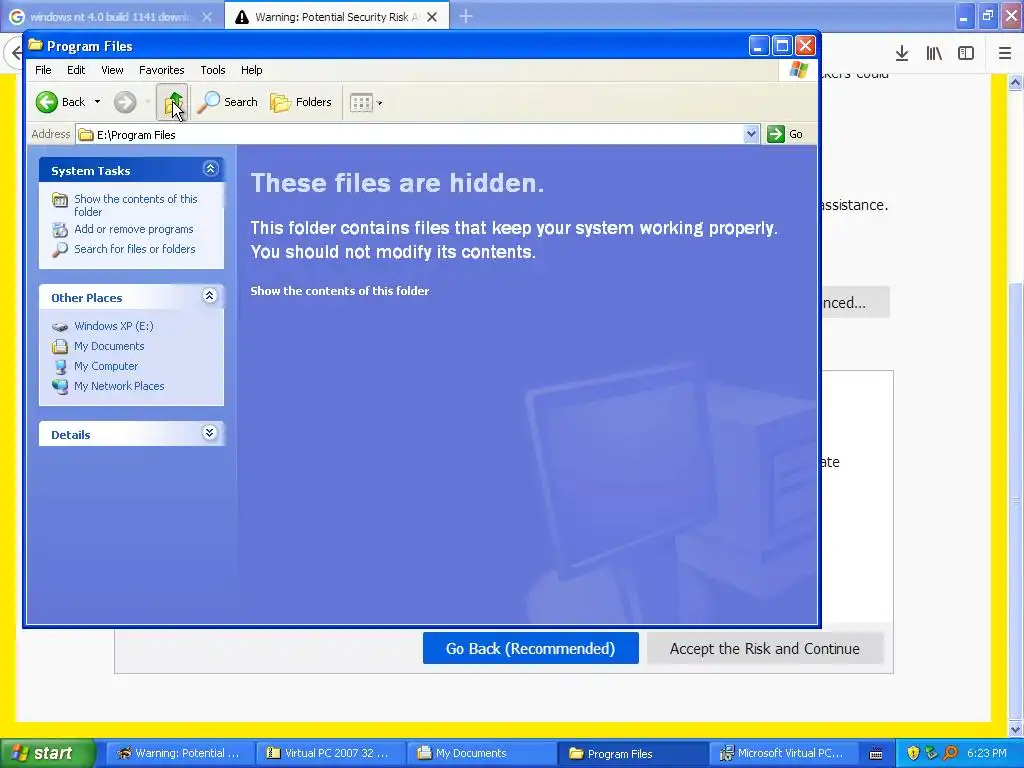
Task: Expand the address bar dropdown arrow
Action: [x=751, y=134]
